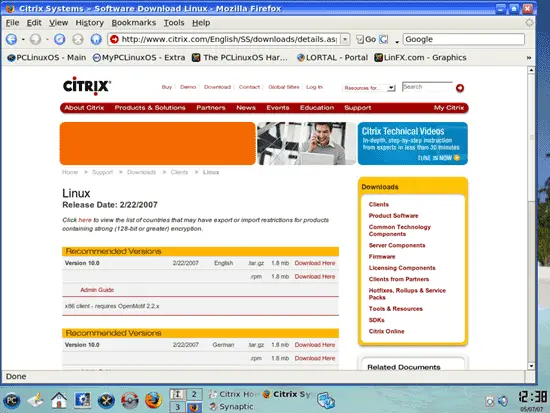Launch the red swirl application in taskbar
Image resolution: width=550 pixels, height=413 pixels.
click(130, 400)
